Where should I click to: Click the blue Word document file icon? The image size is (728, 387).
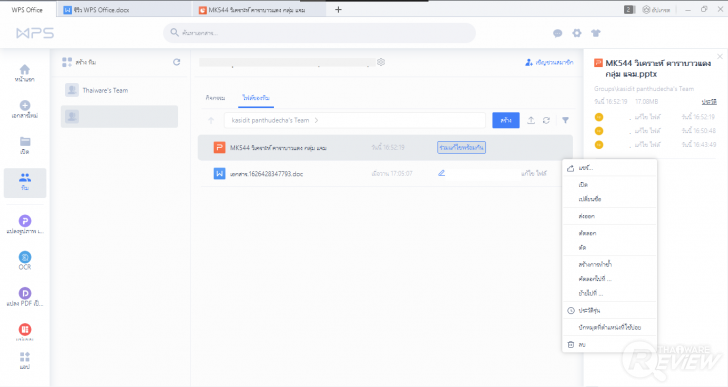(219, 174)
